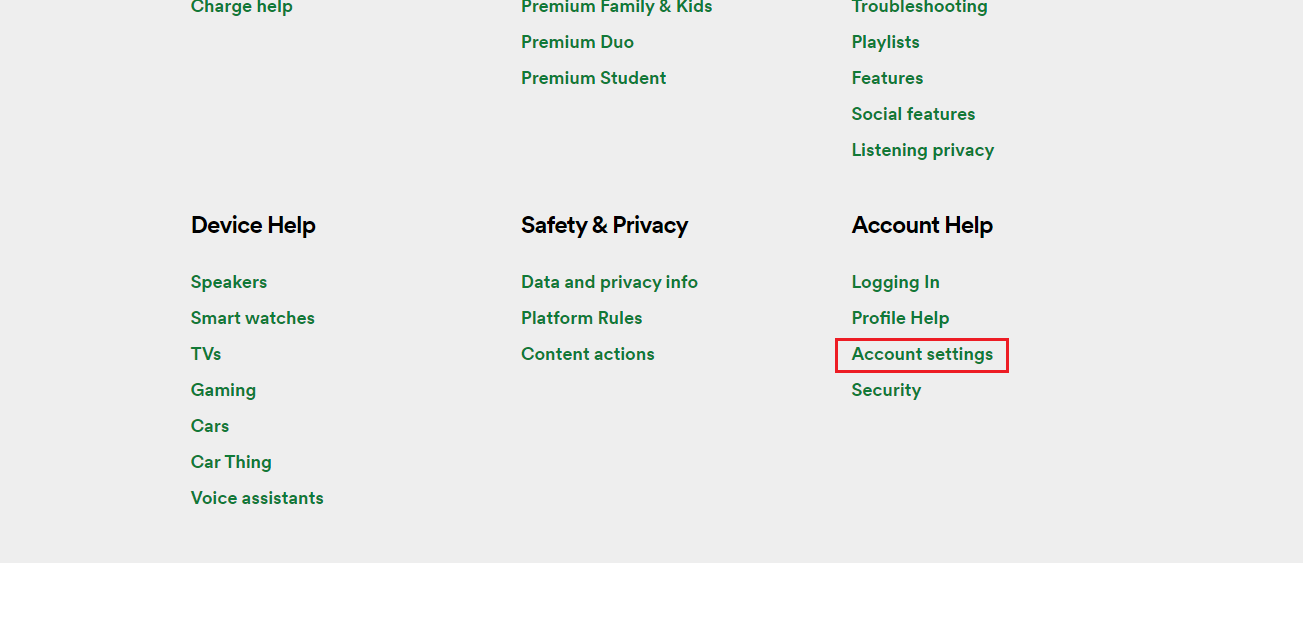Screen dimensions: 1303x621
Task: Select the Security link
Action: 886,390
